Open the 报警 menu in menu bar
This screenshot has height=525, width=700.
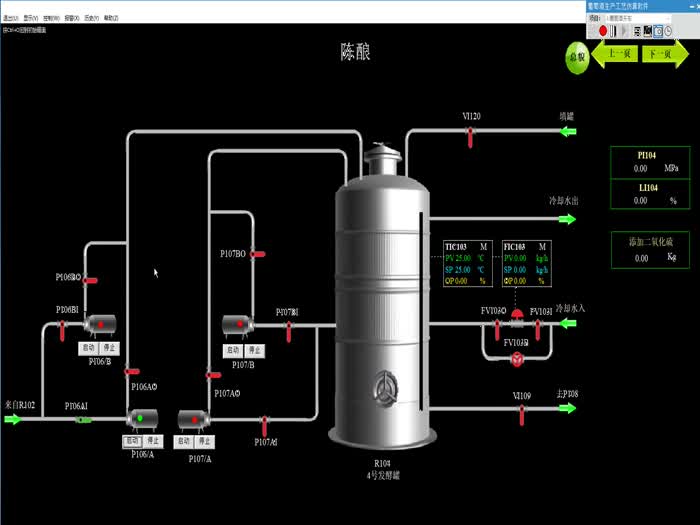click(71, 18)
